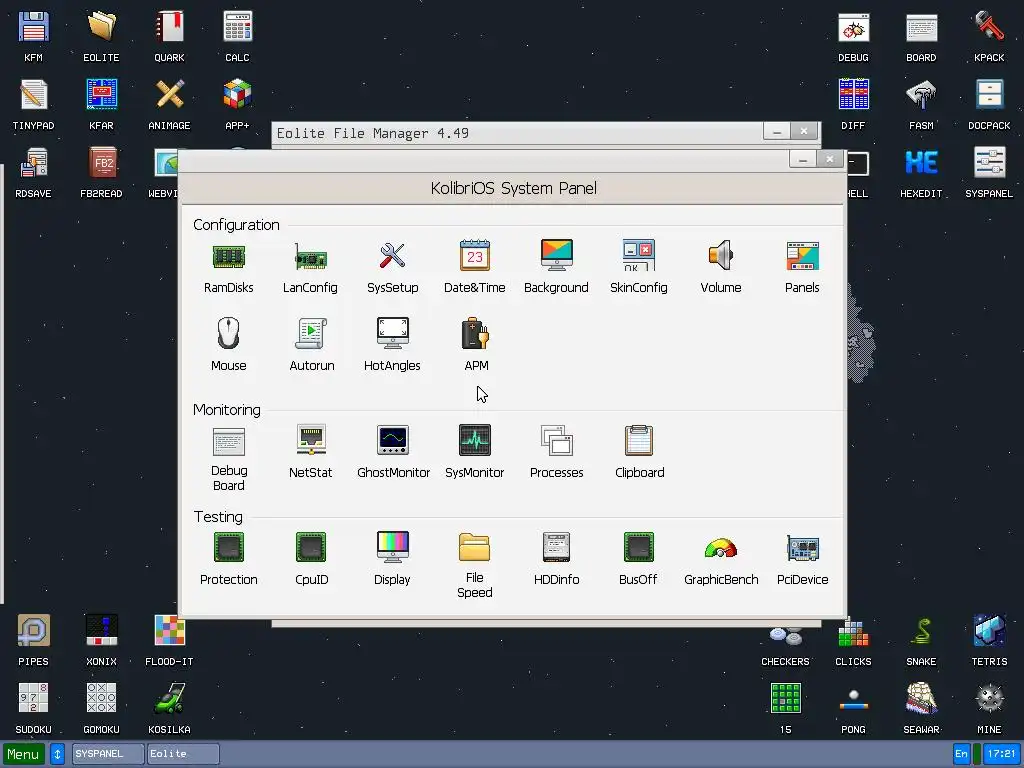Open the Date&Time calendar icon

(x=475, y=255)
